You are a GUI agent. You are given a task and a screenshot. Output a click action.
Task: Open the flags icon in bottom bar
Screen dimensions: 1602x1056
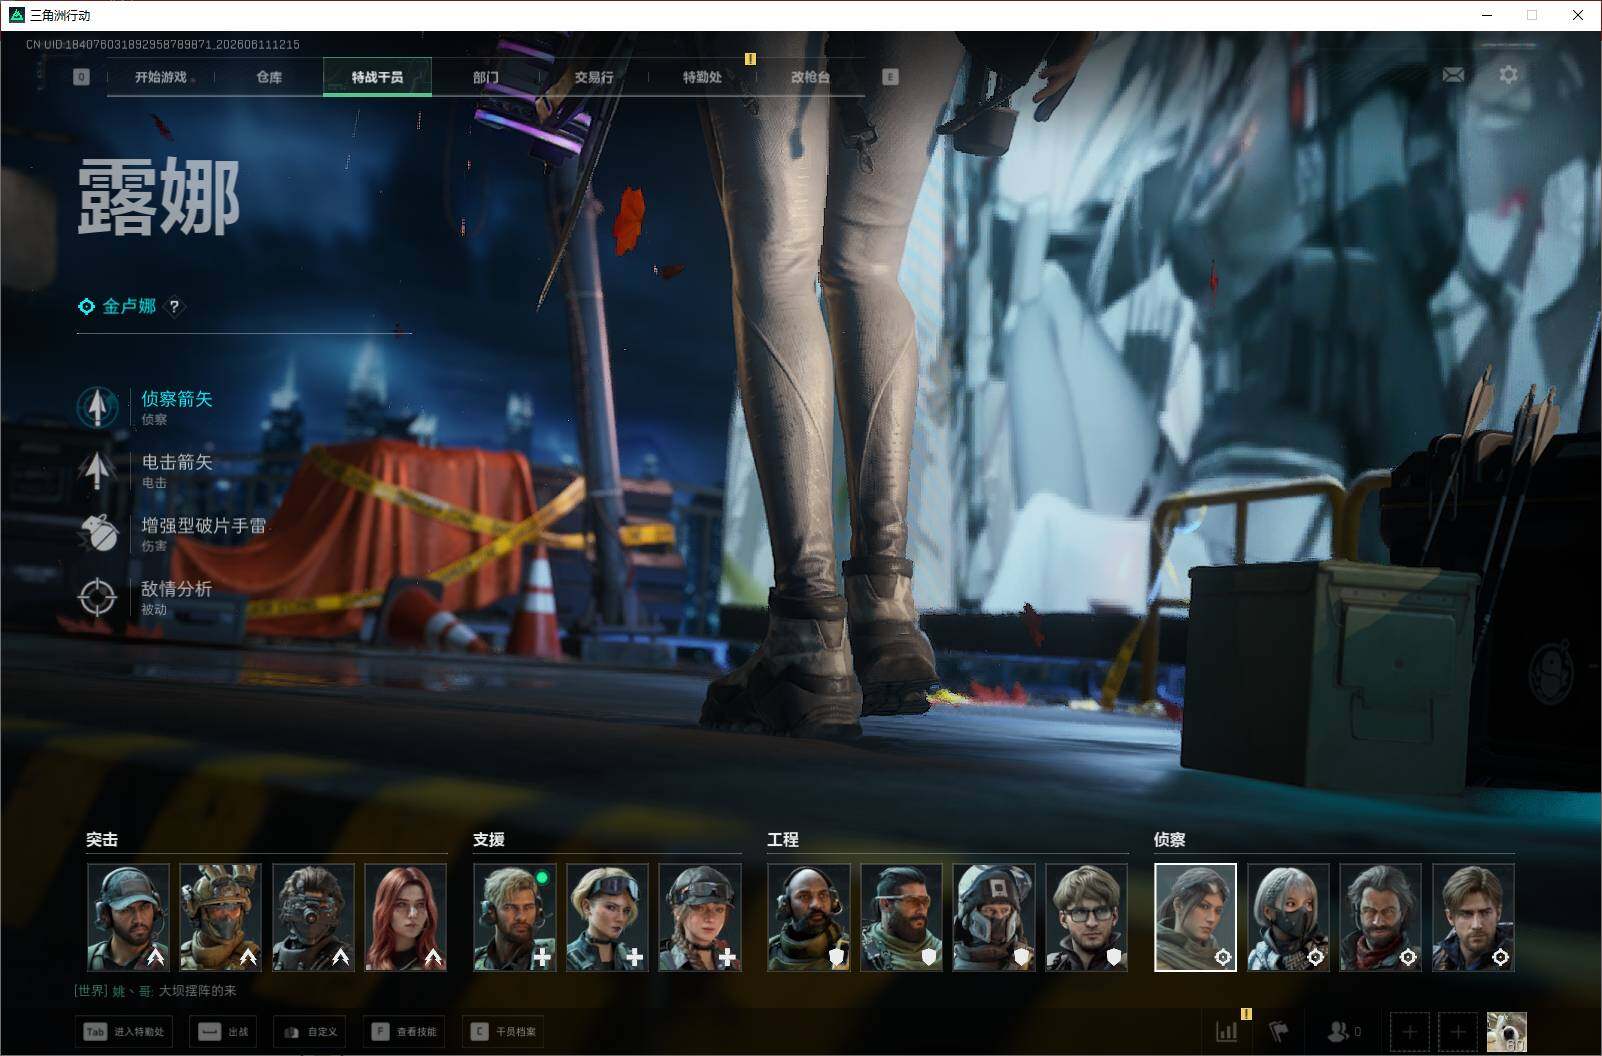pyautogui.click(x=1279, y=1031)
